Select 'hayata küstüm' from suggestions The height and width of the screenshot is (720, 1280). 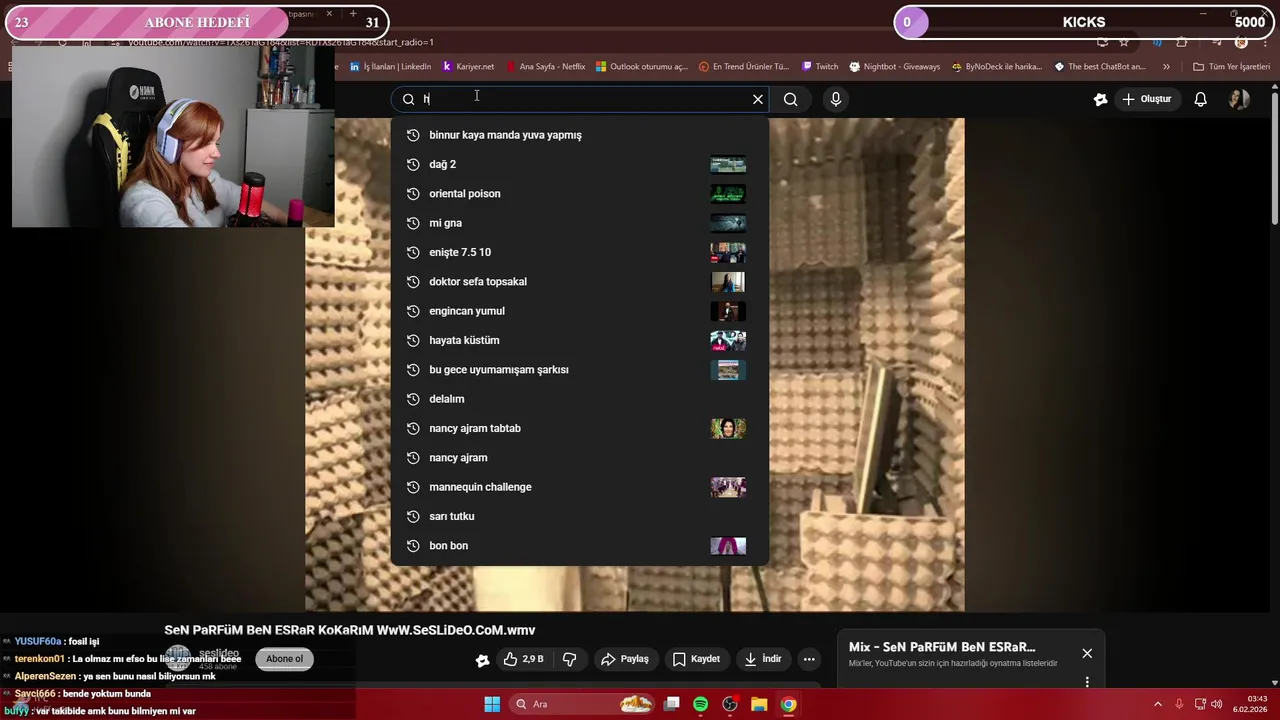(x=580, y=340)
